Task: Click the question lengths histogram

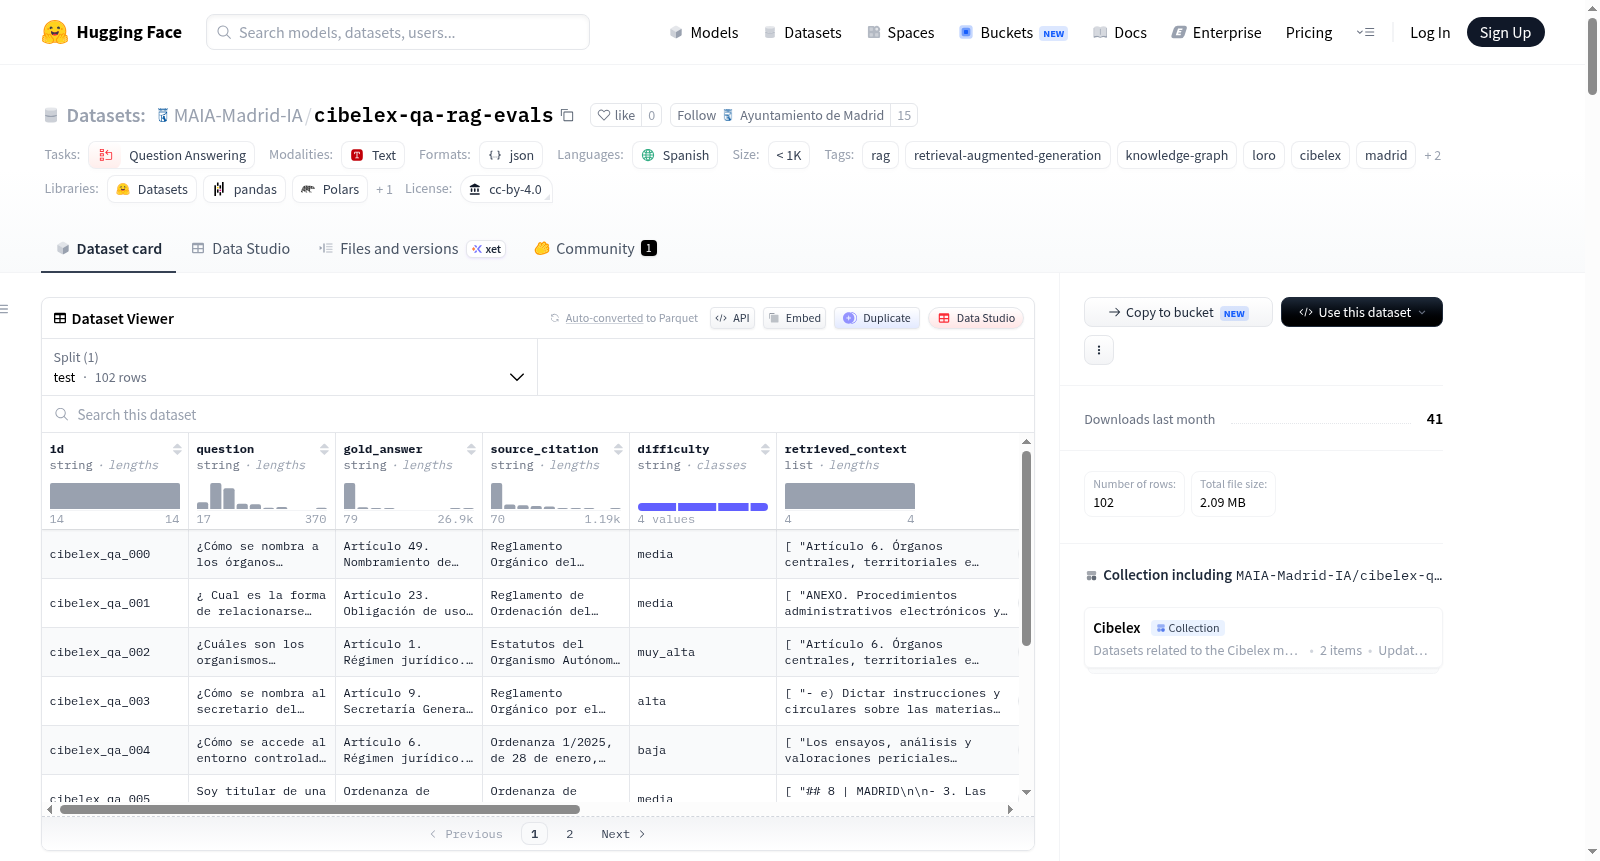Action: [x=262, y=496]
